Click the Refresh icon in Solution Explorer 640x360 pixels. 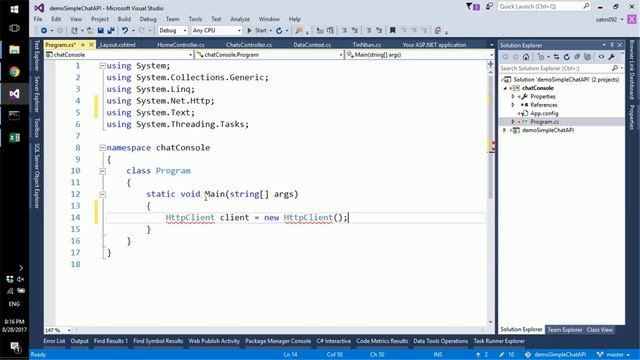point(567,57)
